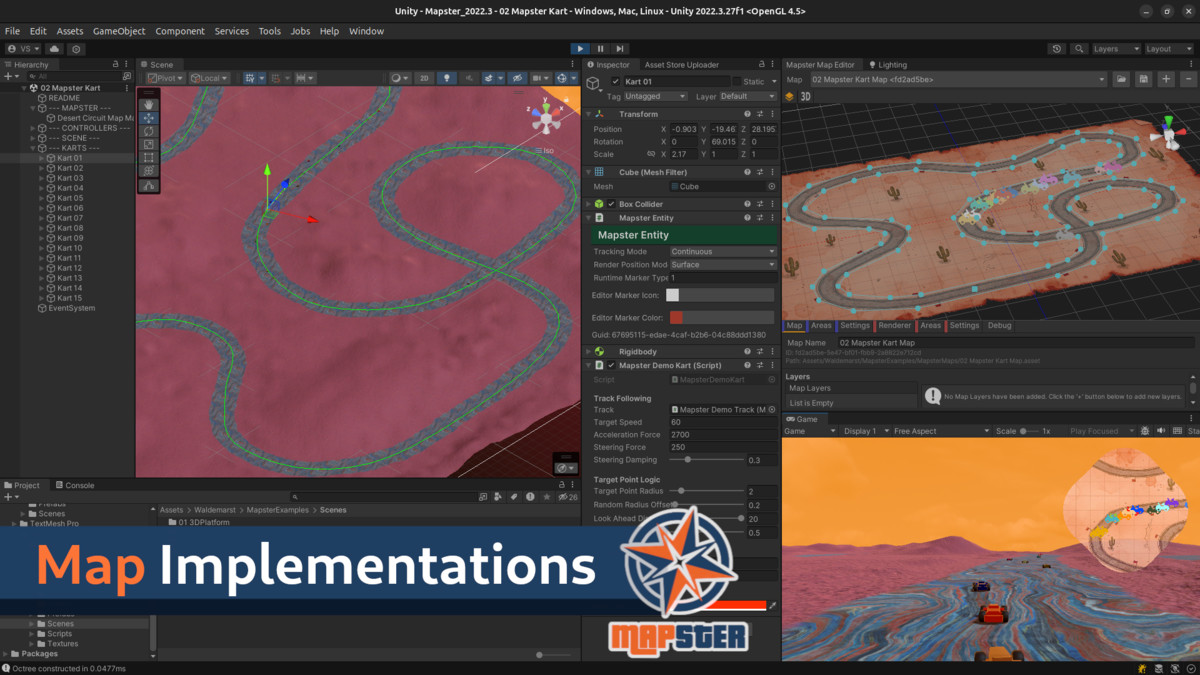1200x675 pixels.
Task: Toggle the Static checkbox
Action: [737, 81]
